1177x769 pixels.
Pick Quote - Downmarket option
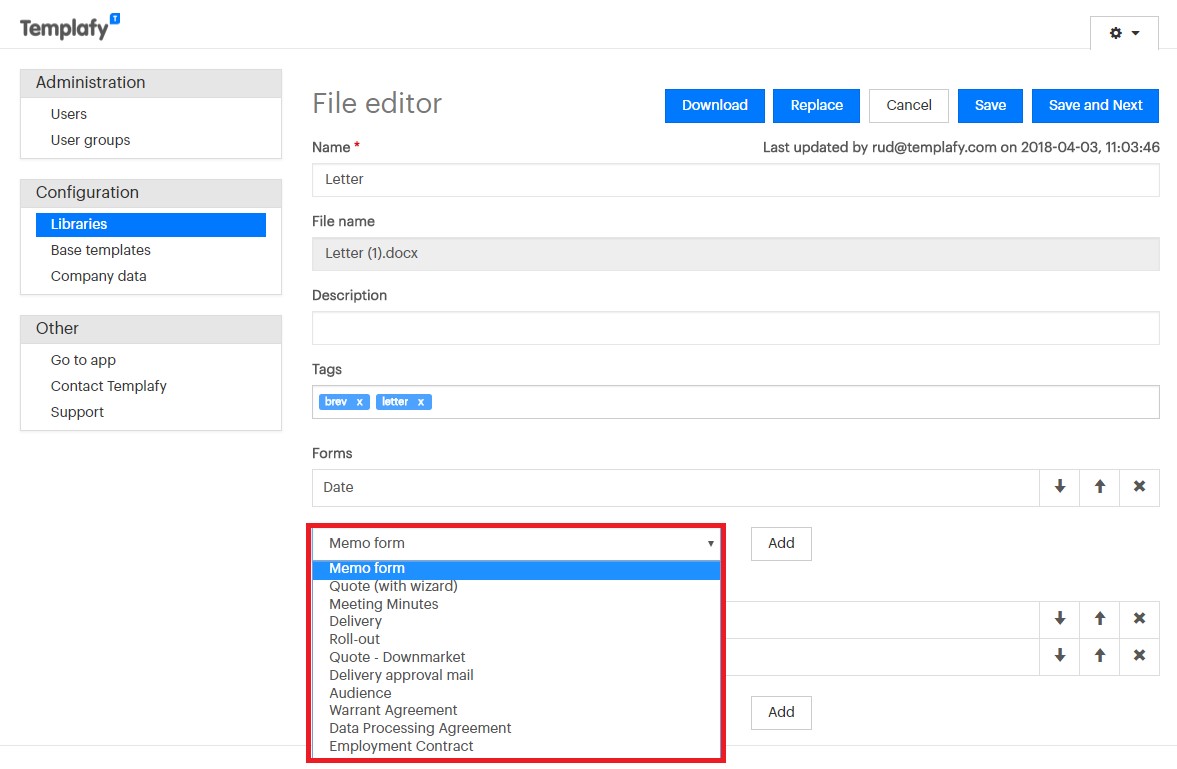click(x=516, y=658)
